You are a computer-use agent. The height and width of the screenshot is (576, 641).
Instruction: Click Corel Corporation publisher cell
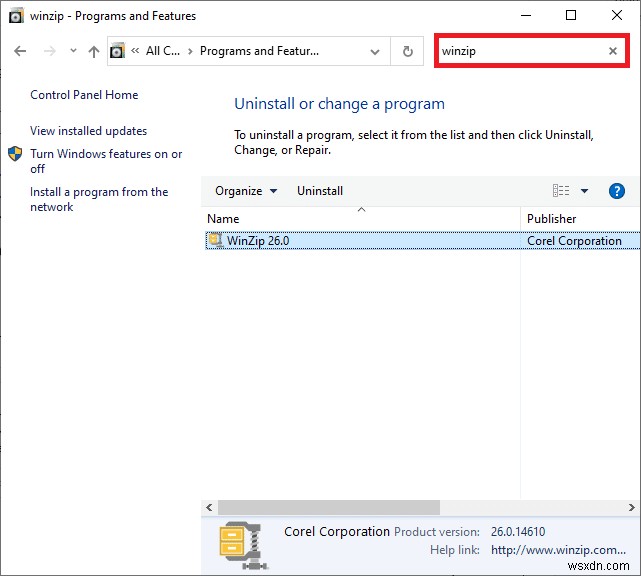[x=574, y=241]
